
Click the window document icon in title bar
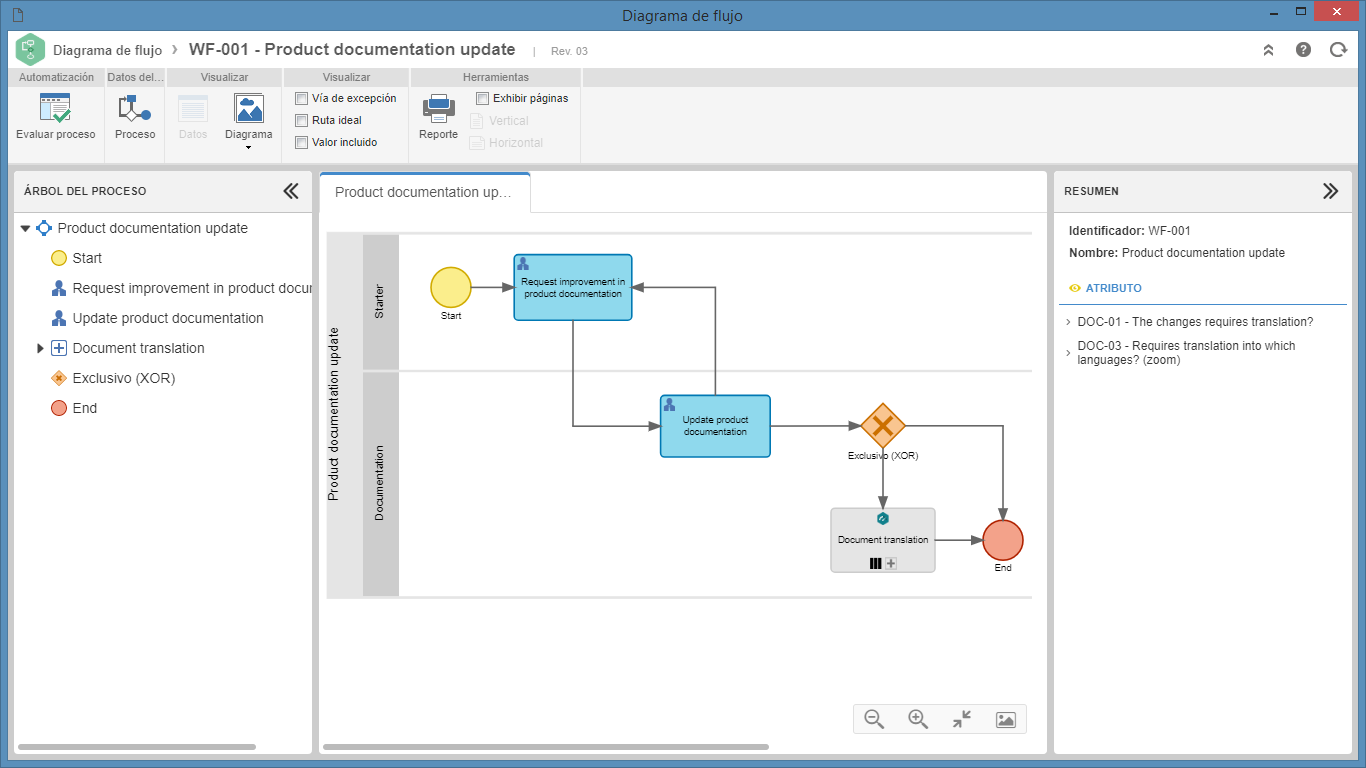[17, 15]
